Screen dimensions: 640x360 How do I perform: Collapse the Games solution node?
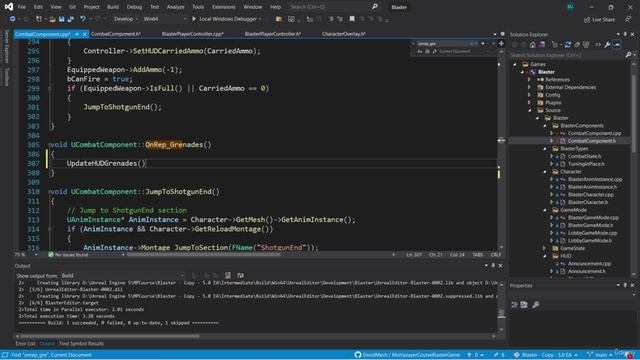515,64
